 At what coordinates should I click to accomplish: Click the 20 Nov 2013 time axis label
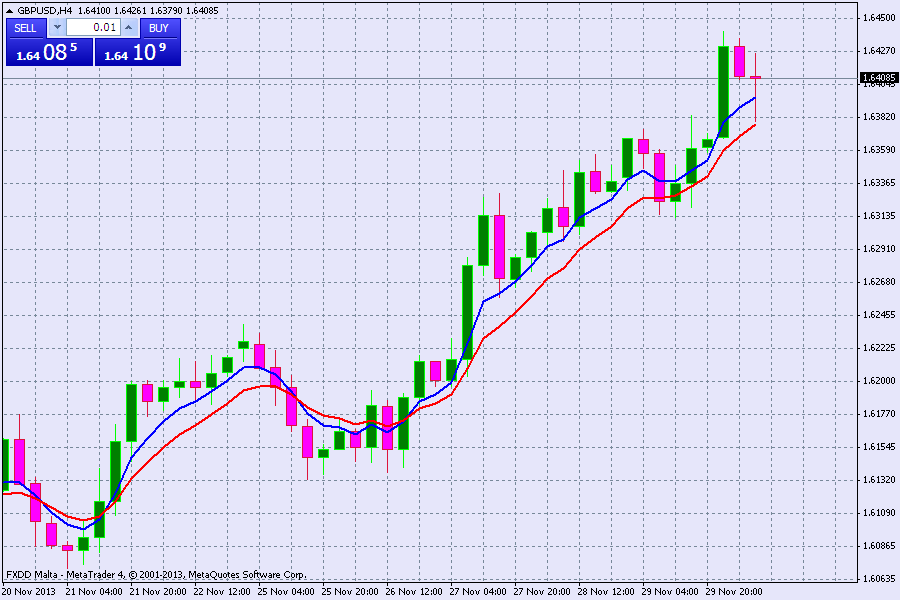[30, 591]
